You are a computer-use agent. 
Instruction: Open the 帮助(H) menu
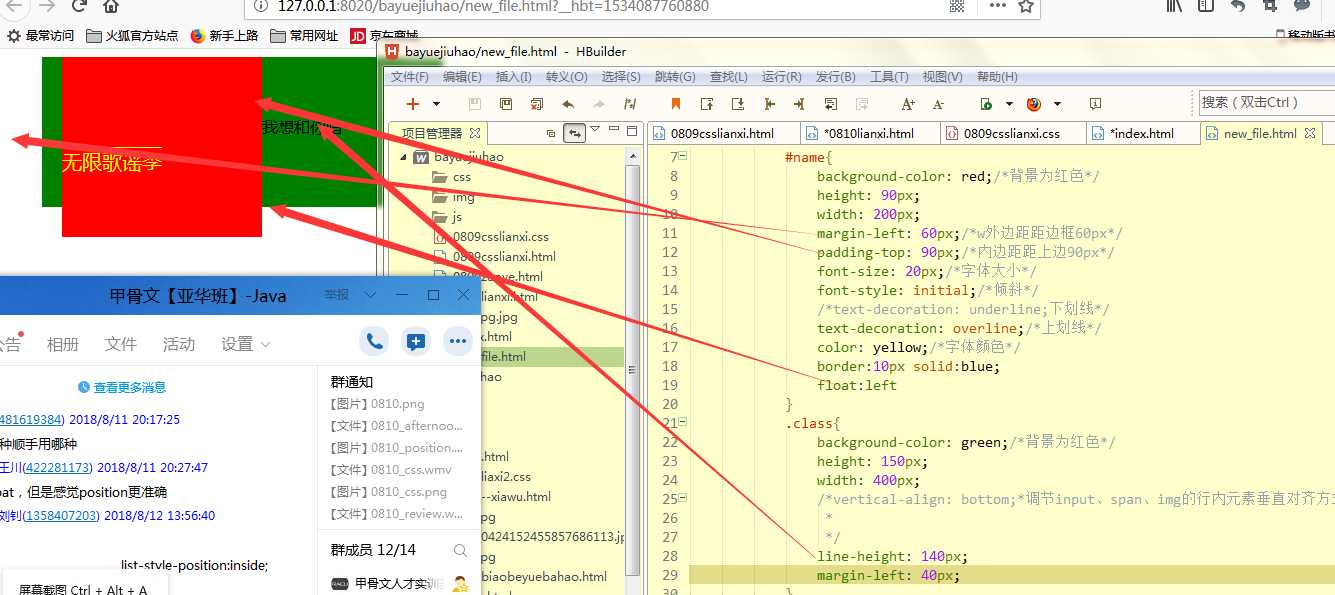[997, 77]
